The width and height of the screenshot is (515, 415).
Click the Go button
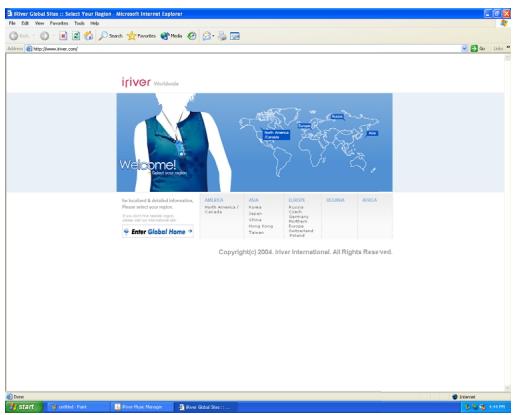478,49
